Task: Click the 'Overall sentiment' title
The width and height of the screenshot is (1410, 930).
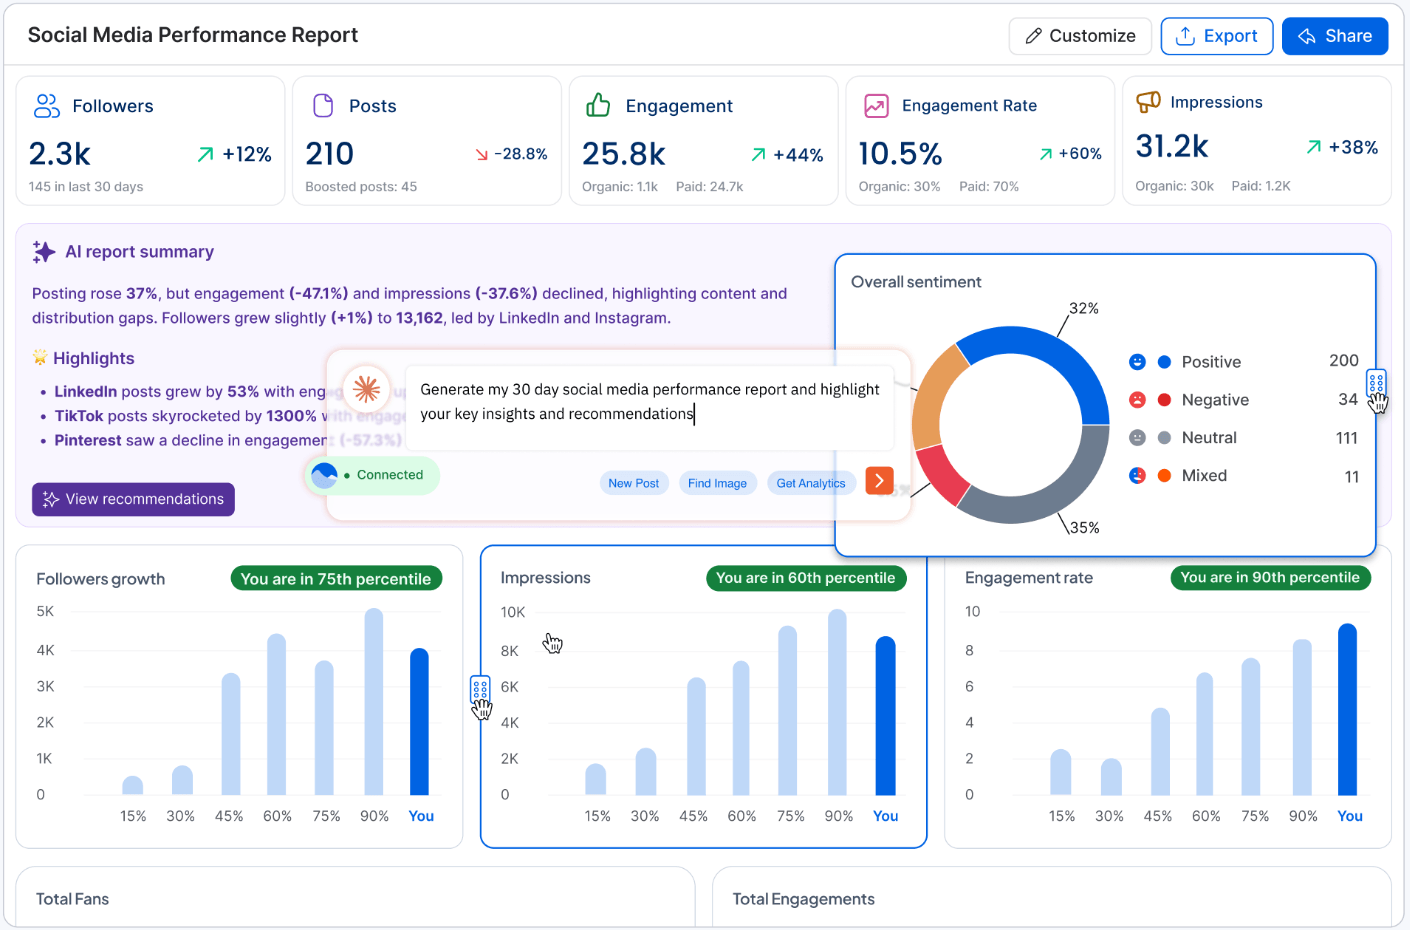Action: coord(916,282)
